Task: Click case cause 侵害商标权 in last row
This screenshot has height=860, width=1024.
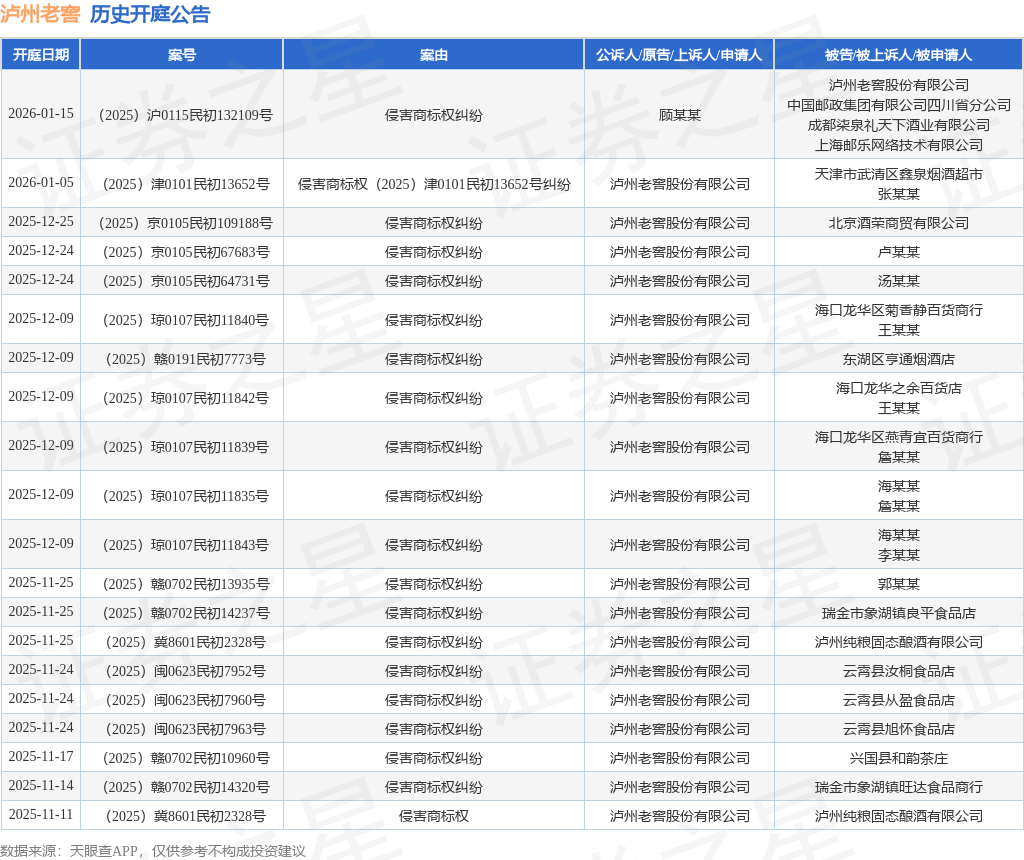Action: pos(434,816)
